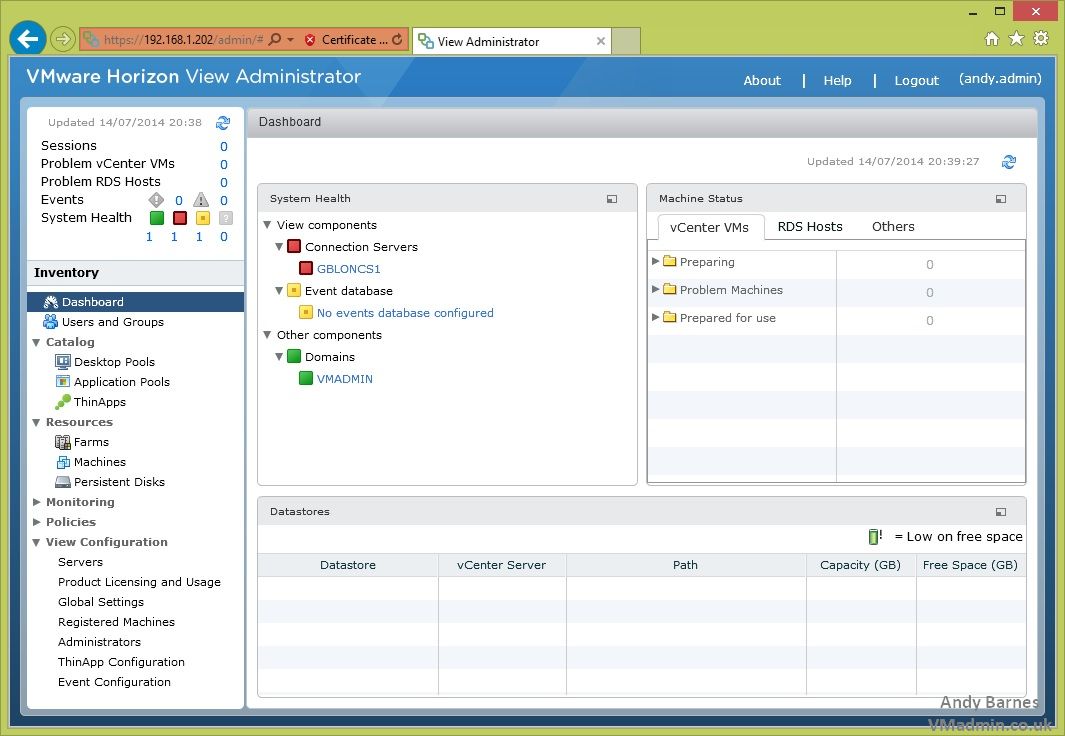Open a new blank browser tab

point(626,41)
